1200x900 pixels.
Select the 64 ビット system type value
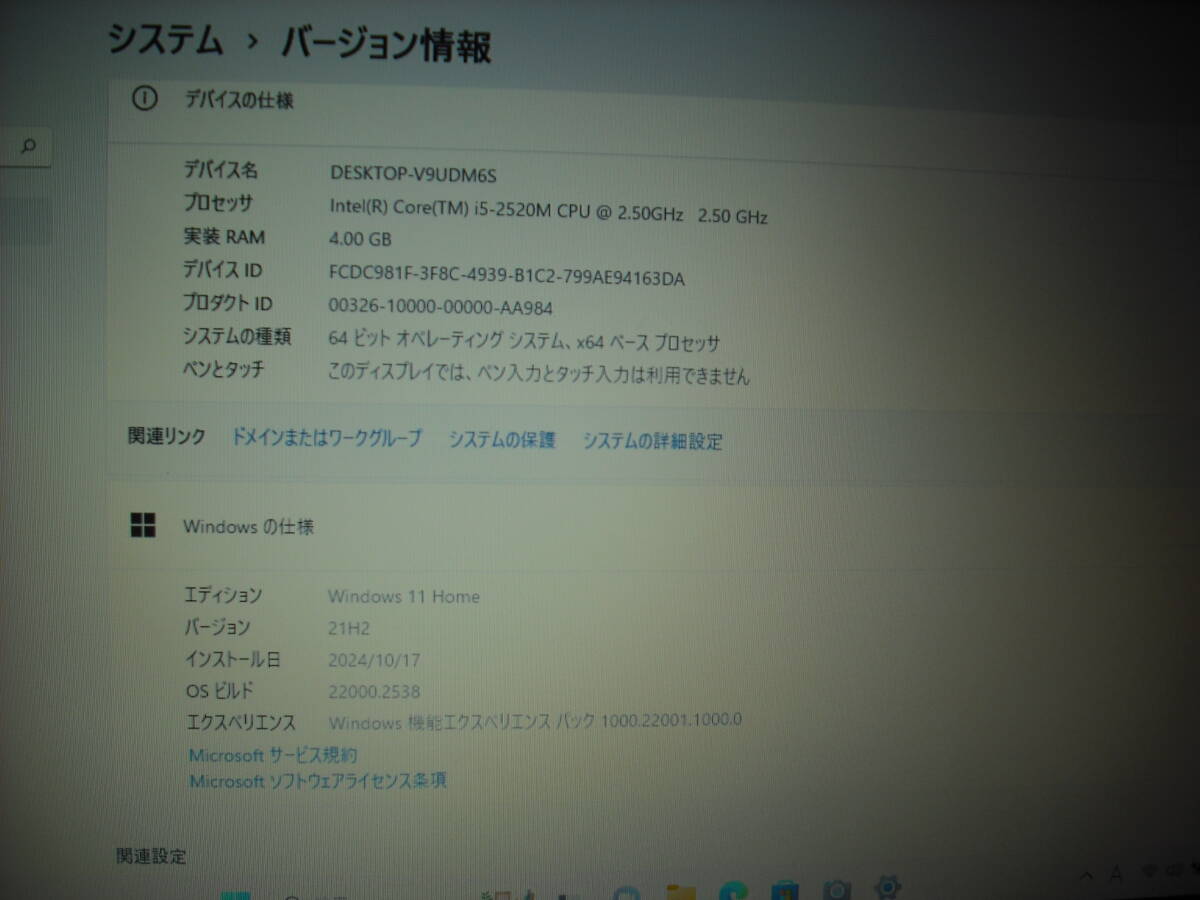(x=524, y=340)
